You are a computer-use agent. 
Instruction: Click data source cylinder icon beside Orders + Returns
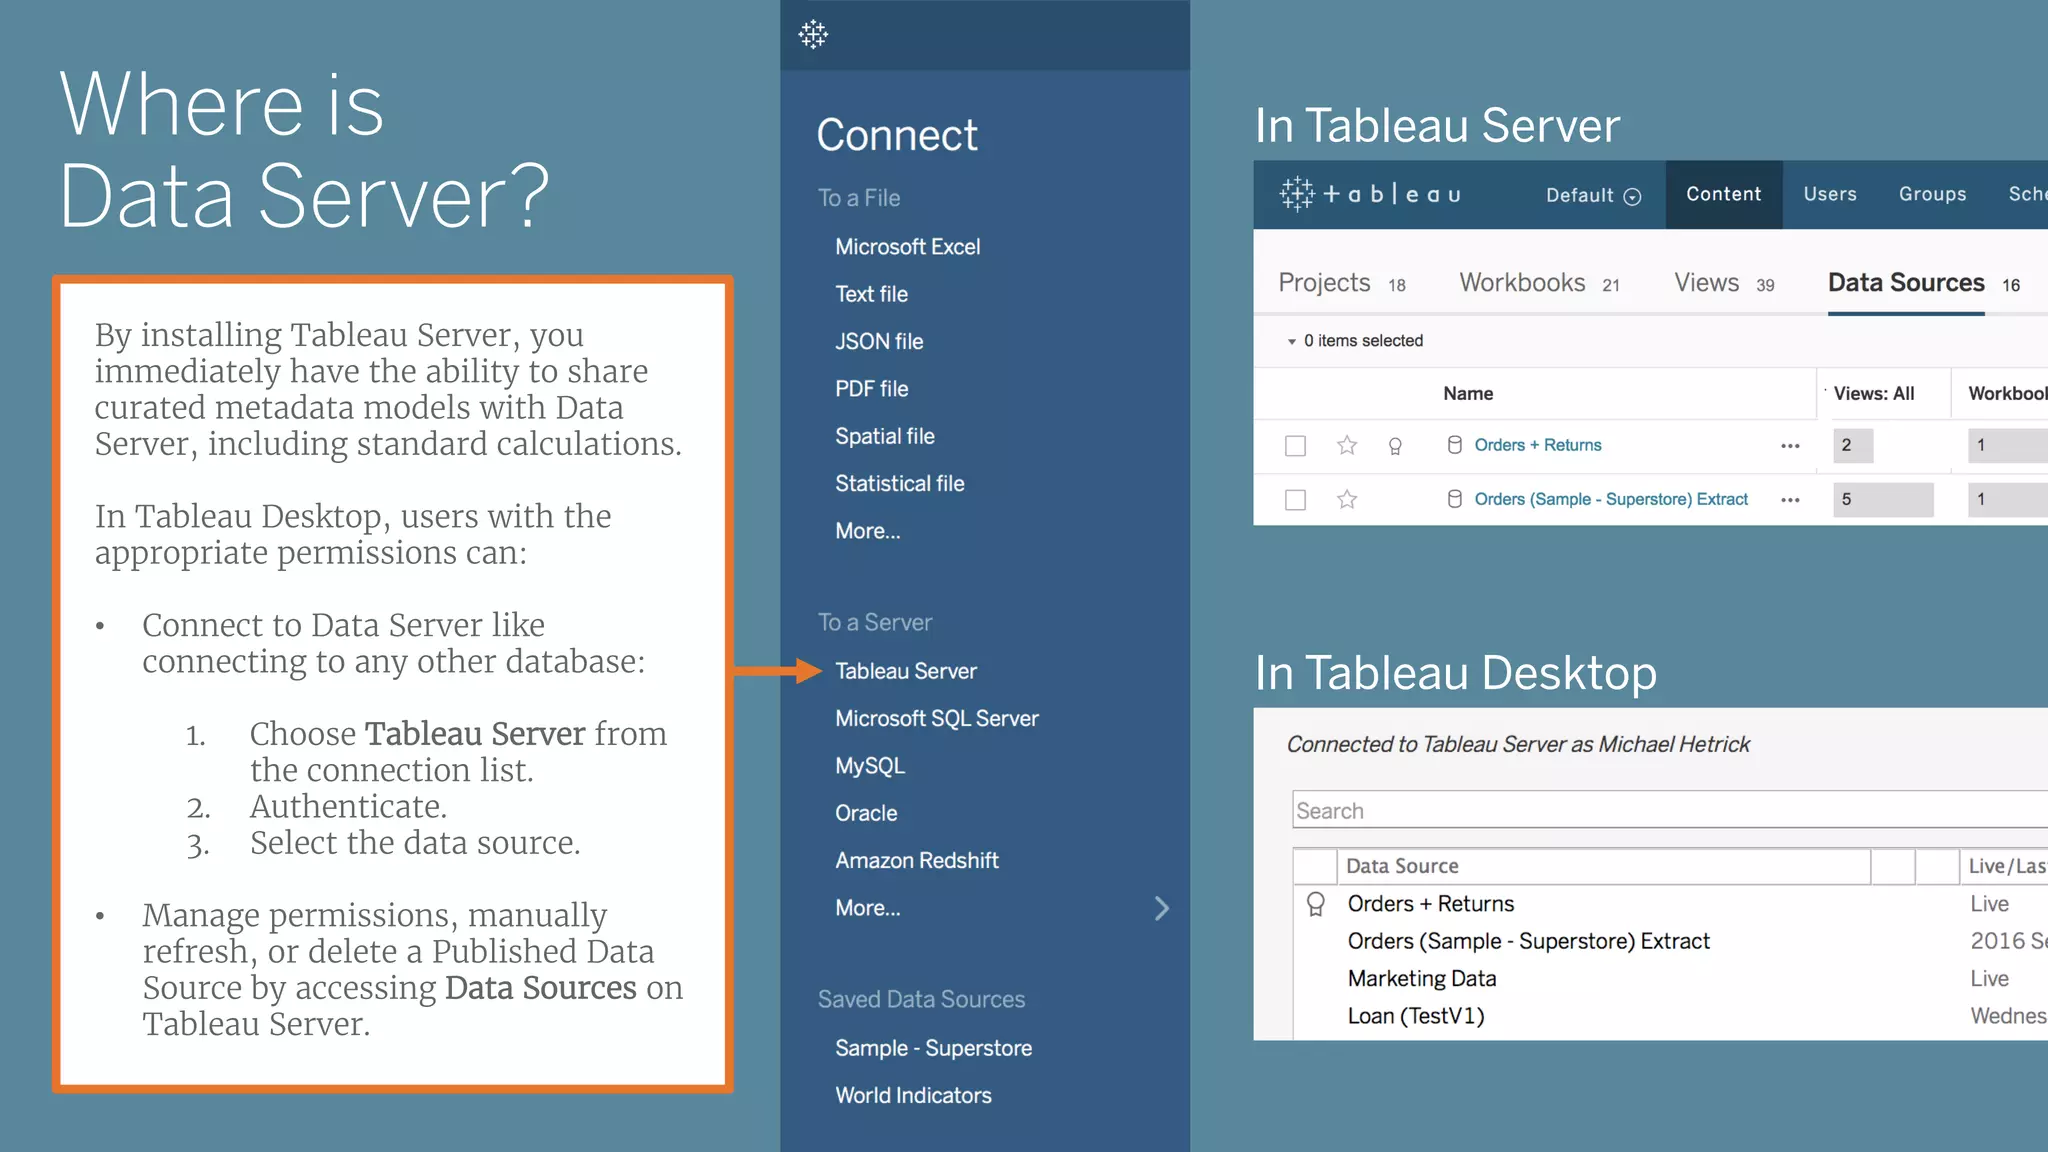click(x=1455, y=445)
